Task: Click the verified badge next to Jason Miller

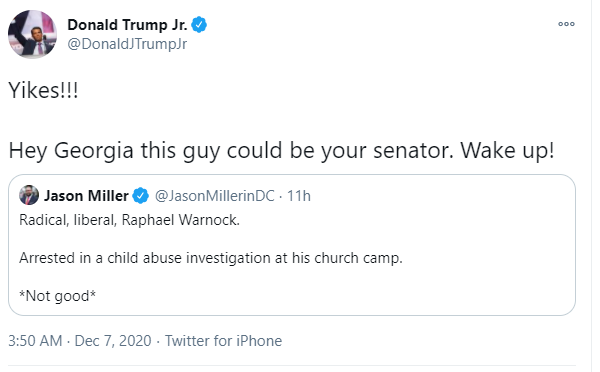Action: 140,196
